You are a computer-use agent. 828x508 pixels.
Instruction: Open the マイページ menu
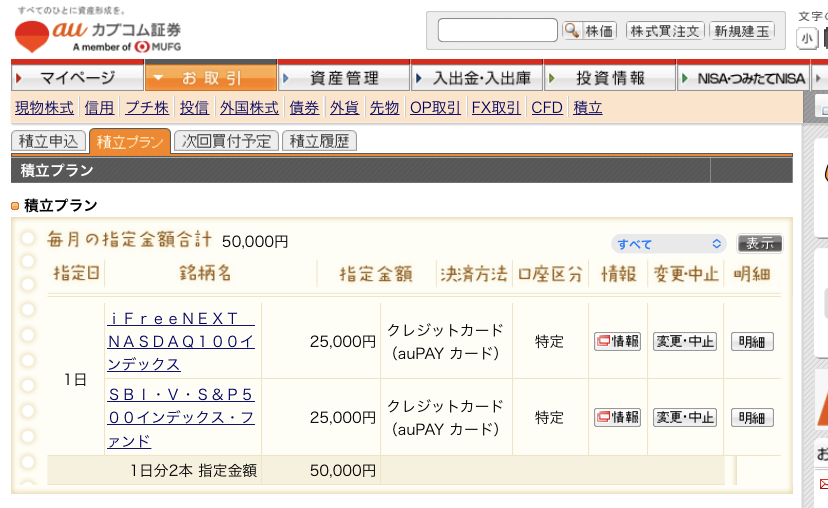click(x=77, y=78)
